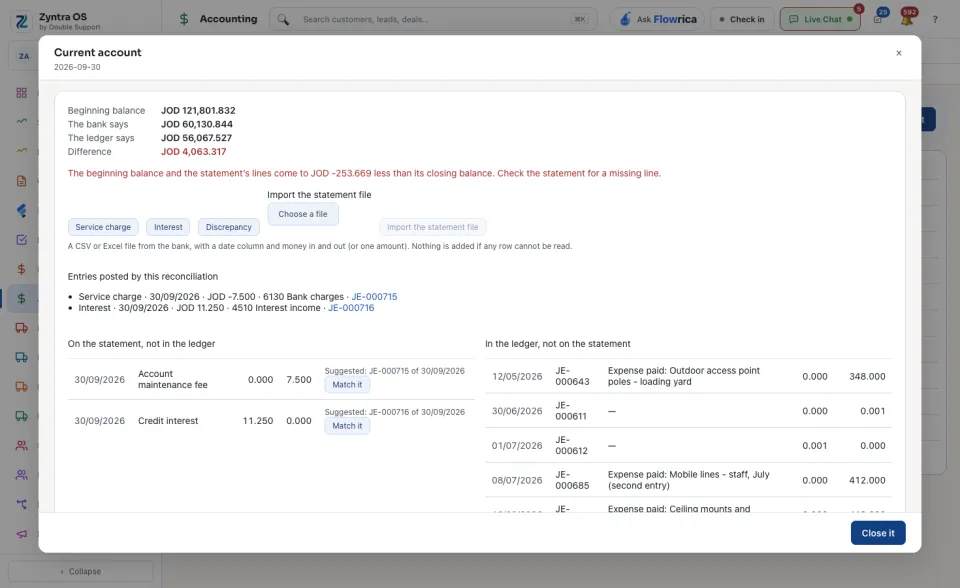Open the dashboard grid icon in sidebar
The width and height of the screenshot is (960, 588).
pyautogui.click(x=21, y=92)
